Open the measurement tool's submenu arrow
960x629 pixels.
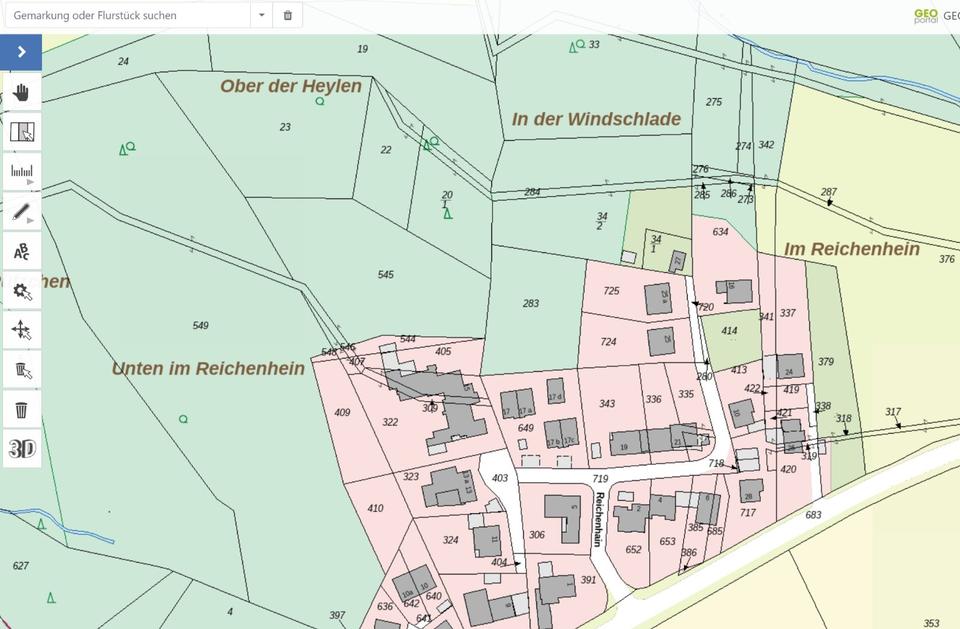(x=31, y=183)
